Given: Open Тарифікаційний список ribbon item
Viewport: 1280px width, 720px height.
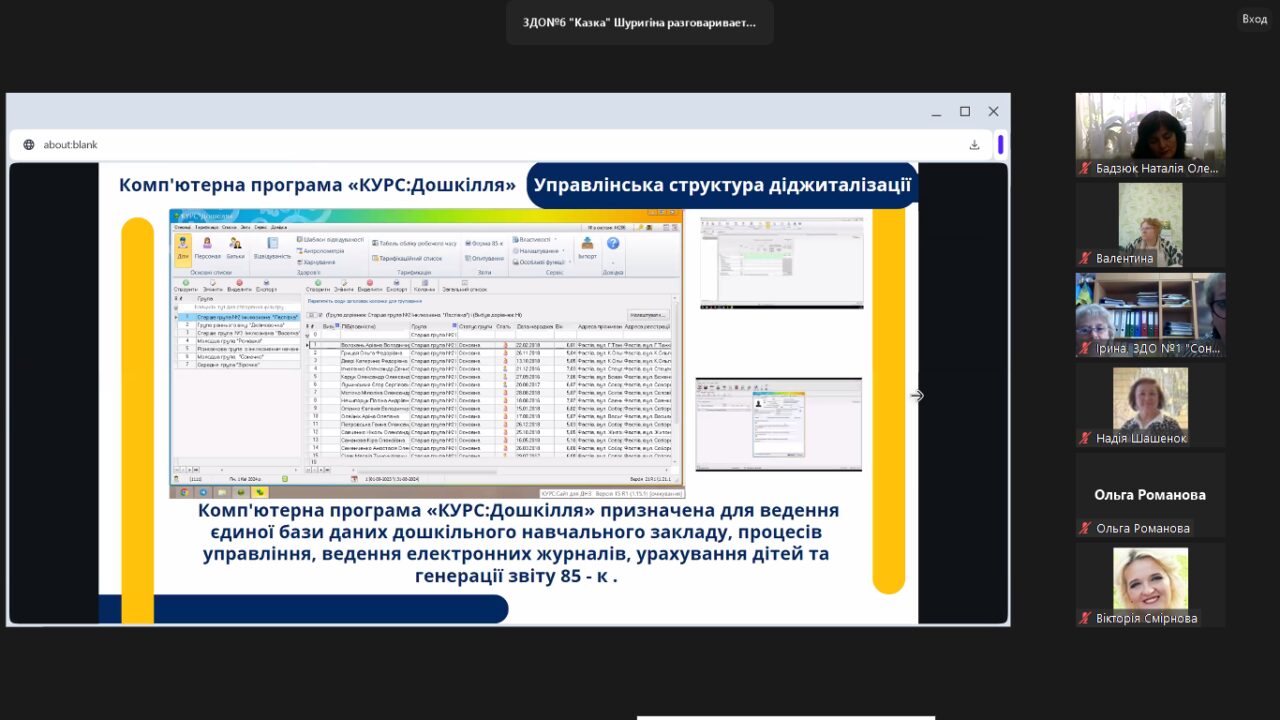Looking at the screenshot, I should point(408,258).
